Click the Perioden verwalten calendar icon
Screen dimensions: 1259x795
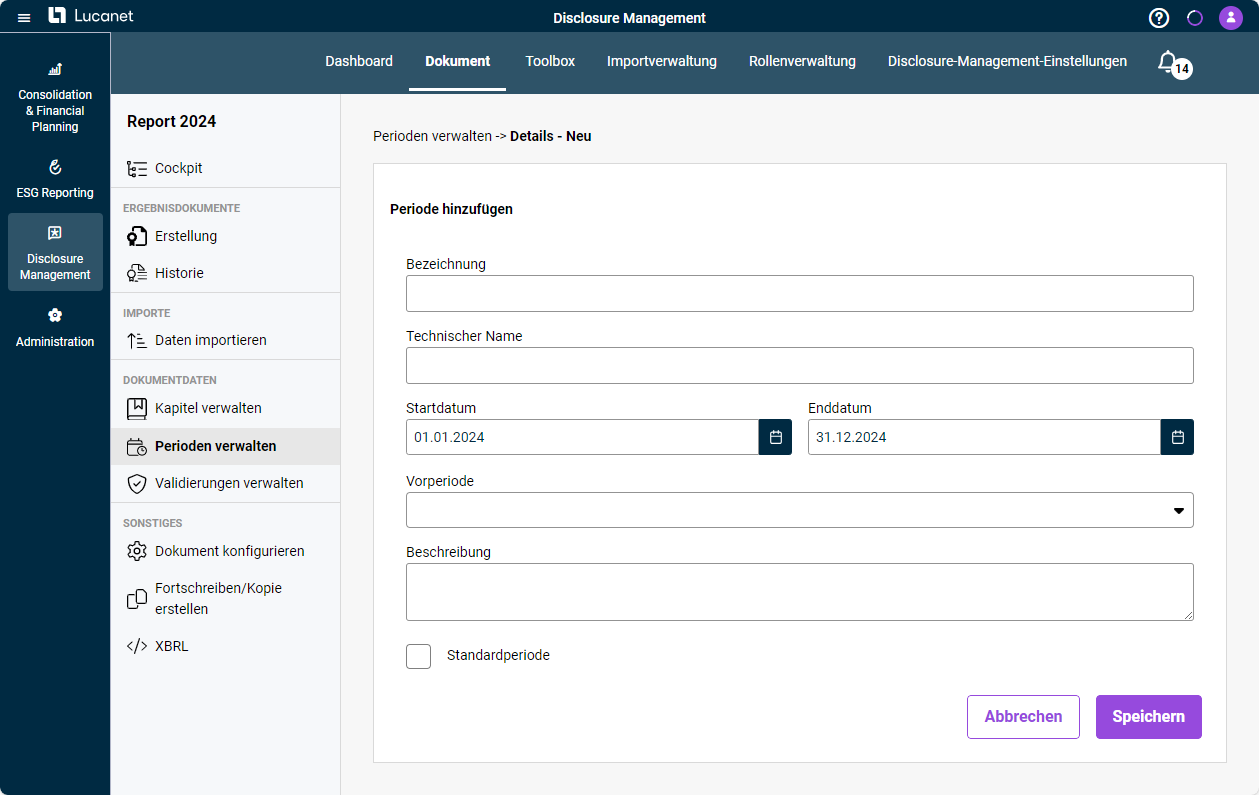[137, 447]
